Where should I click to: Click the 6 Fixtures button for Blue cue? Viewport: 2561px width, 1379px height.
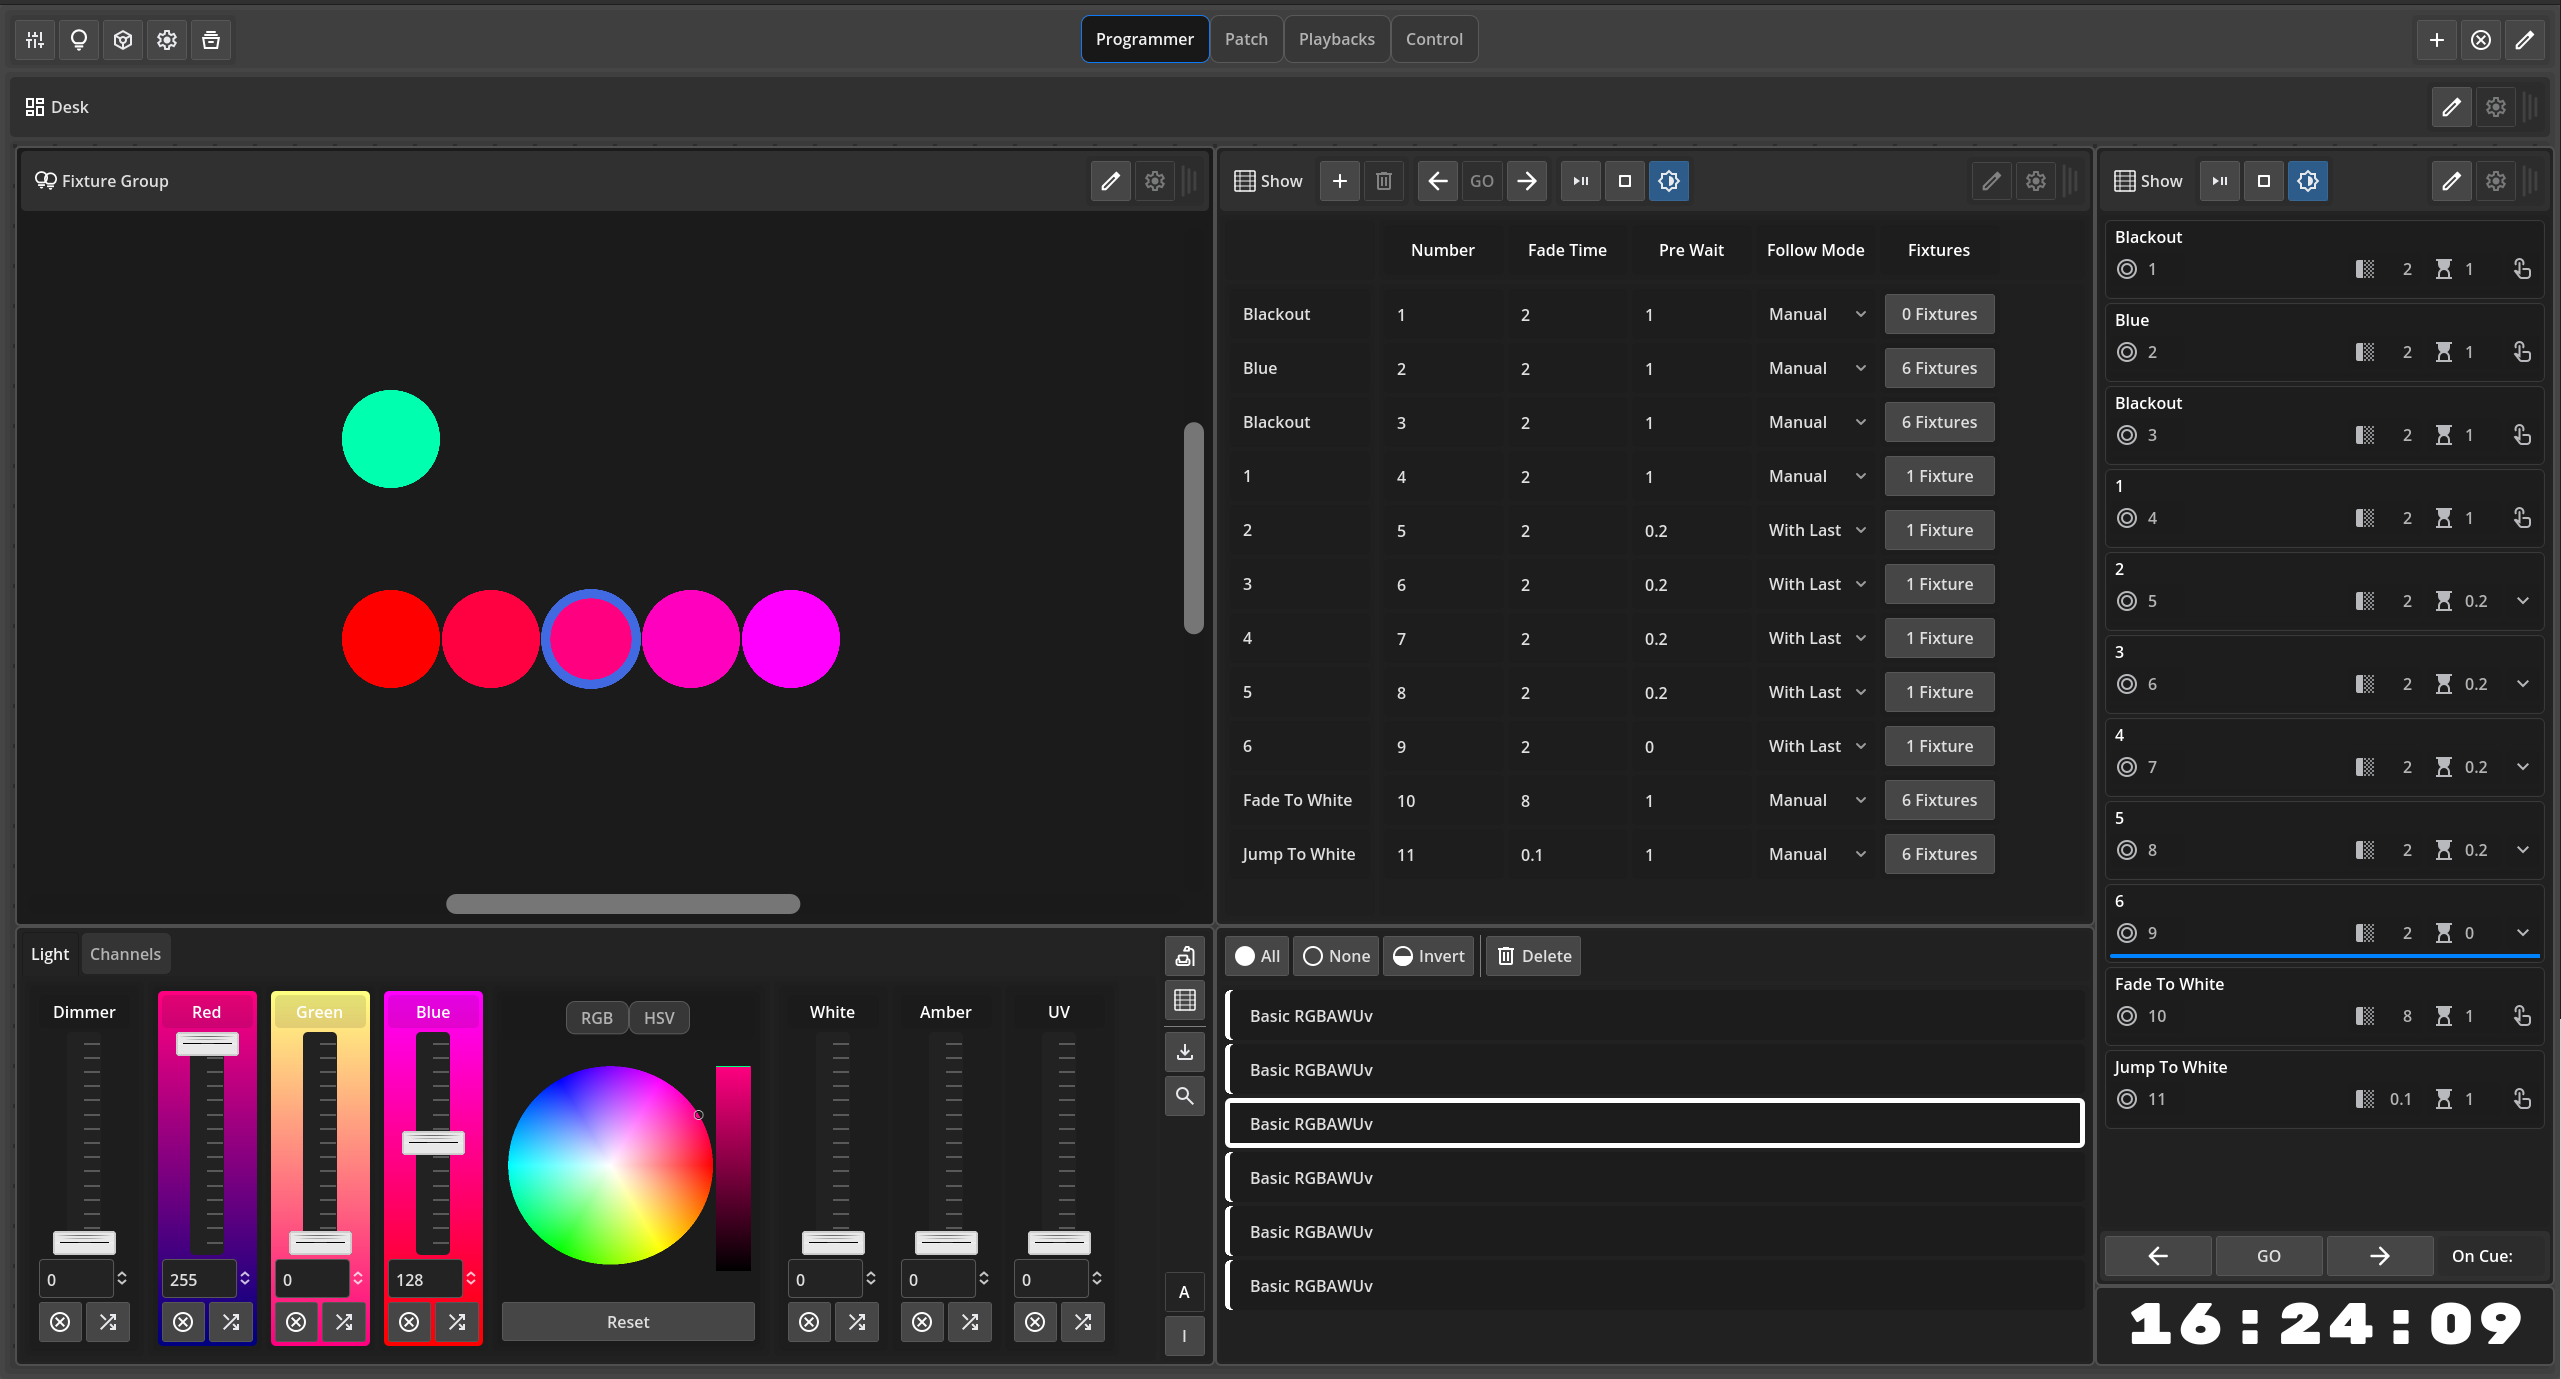click(x=1938, y=368)
